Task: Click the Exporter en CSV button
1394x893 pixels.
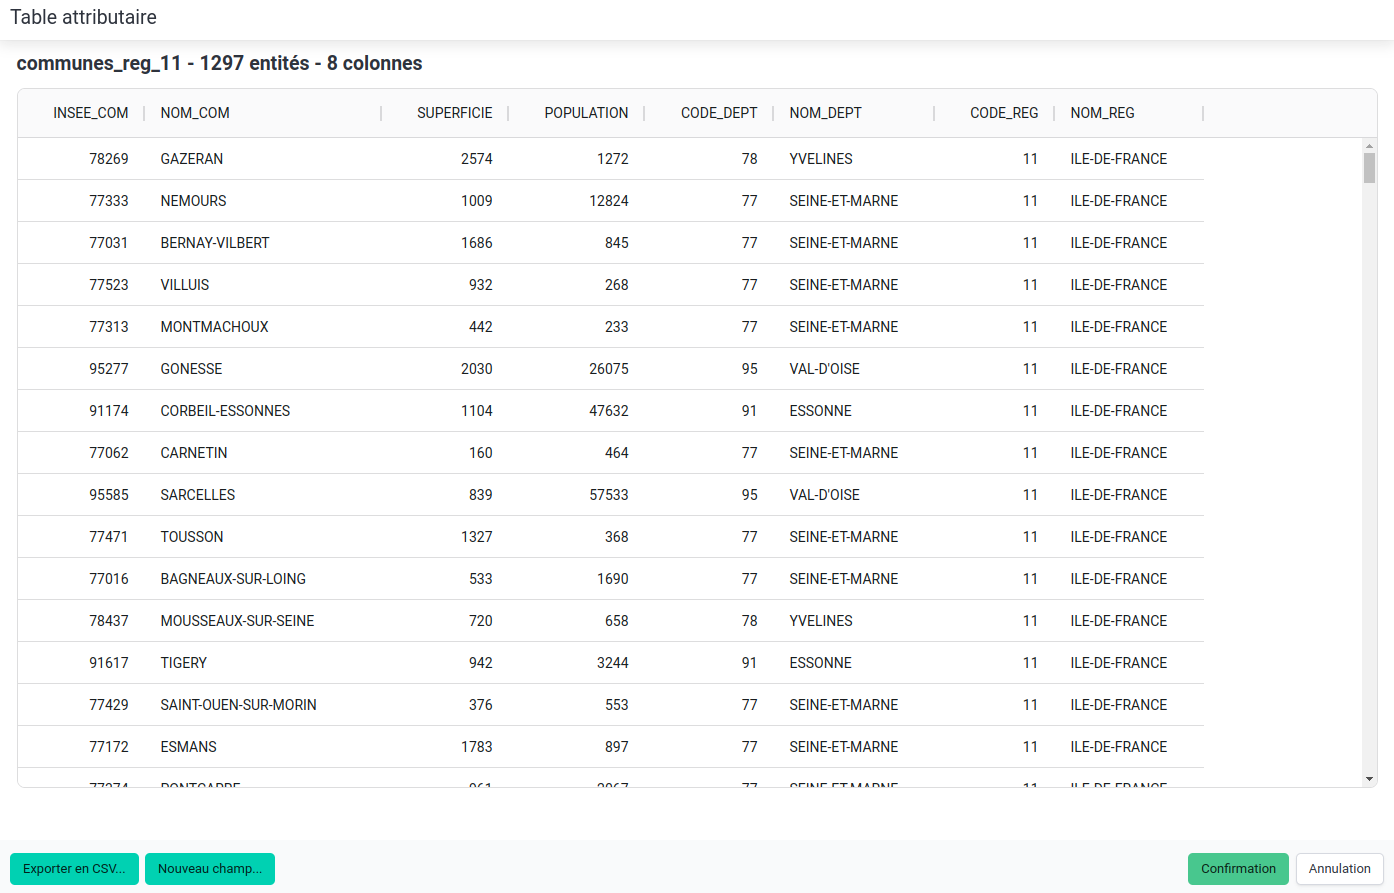Action: tap(75, 869)
